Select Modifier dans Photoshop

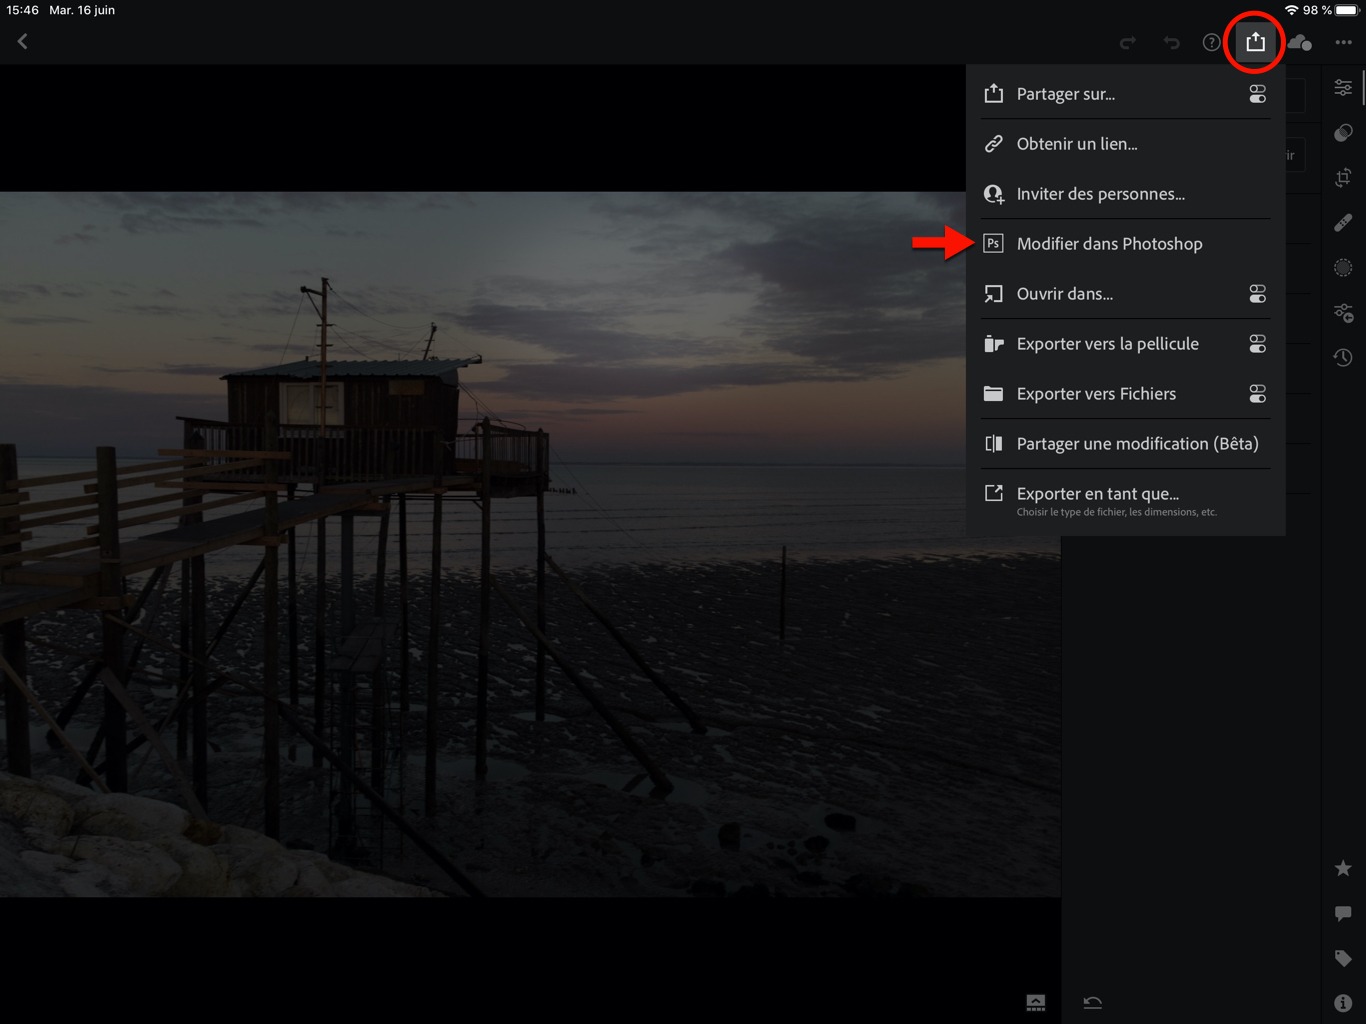[x=1125, y=244]
